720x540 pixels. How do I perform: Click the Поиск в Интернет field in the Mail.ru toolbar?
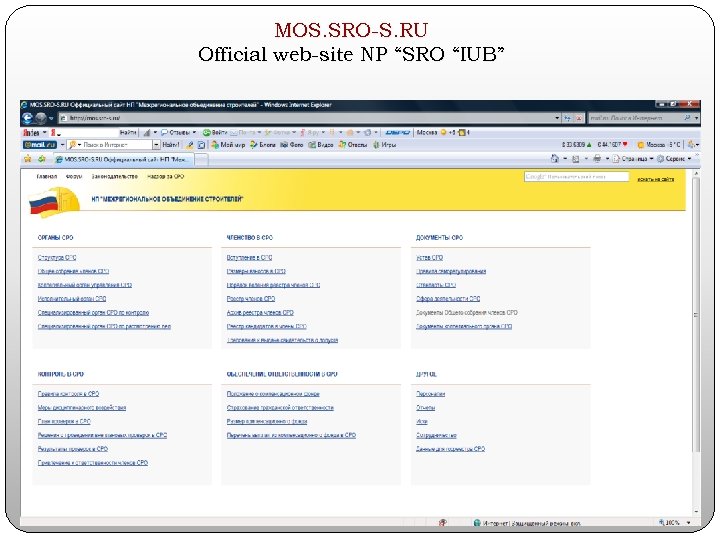pyautogui.click(x=110, y=145)
